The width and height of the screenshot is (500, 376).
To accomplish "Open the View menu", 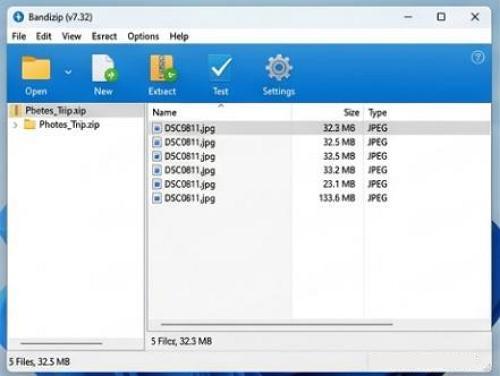I will click(x=72, y=36).
